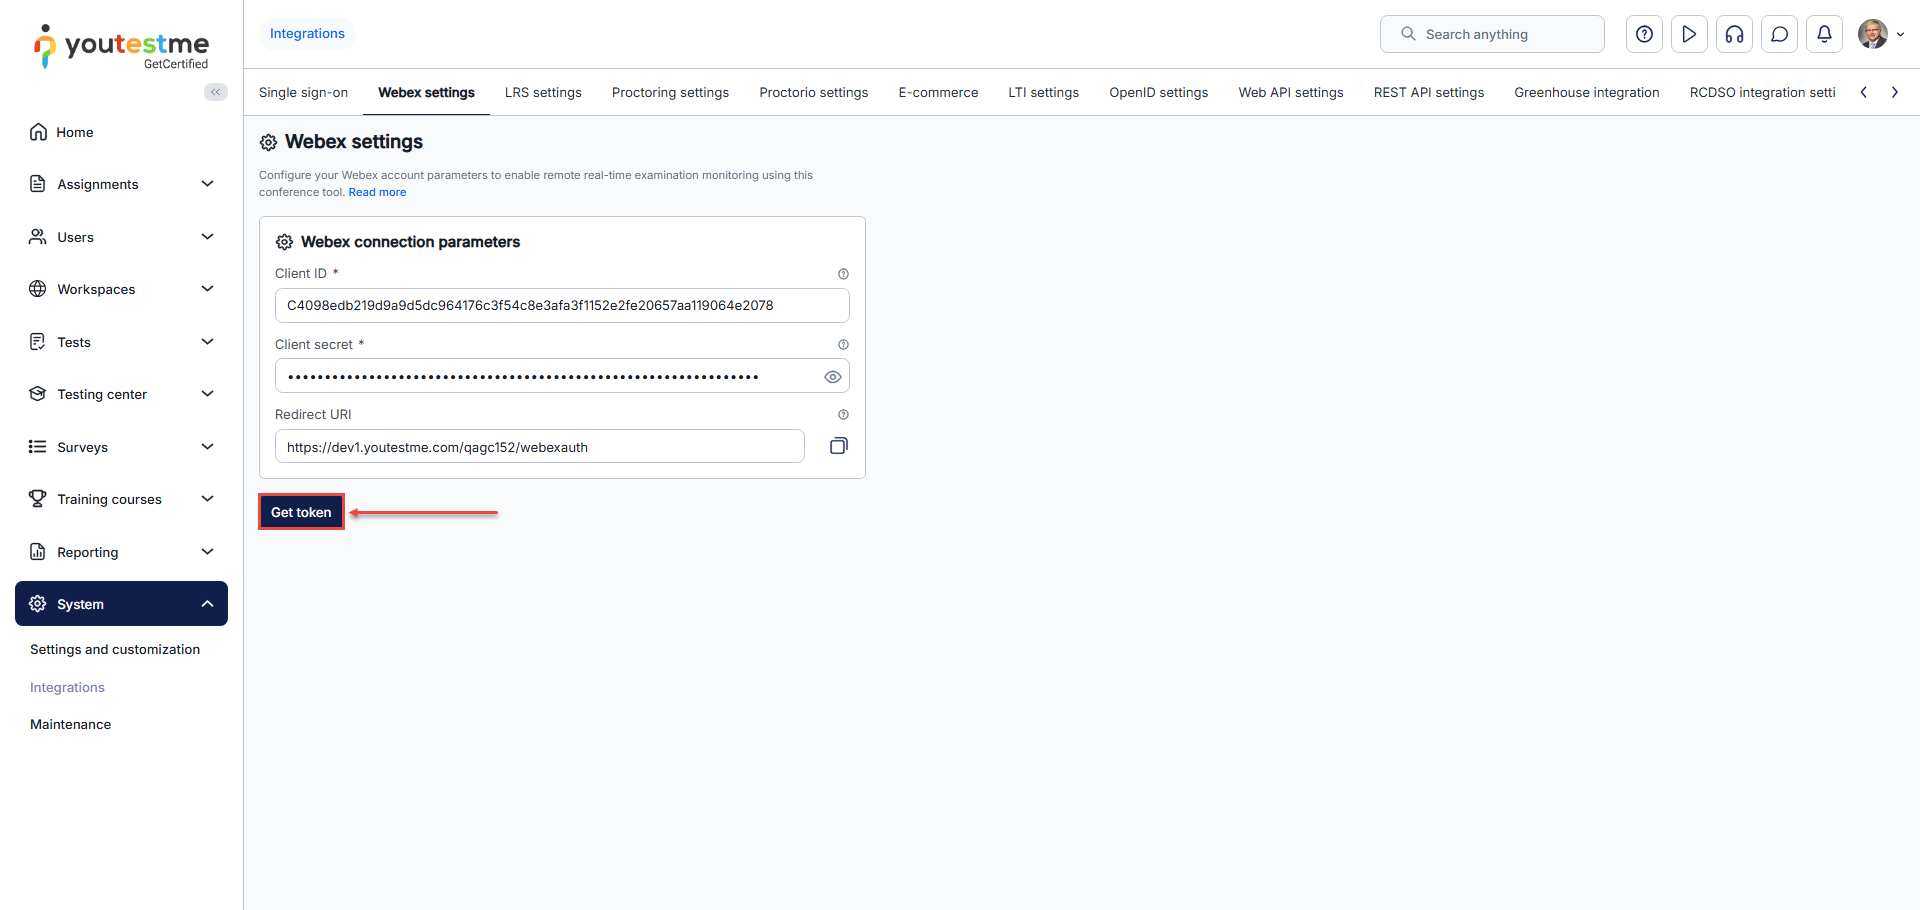
Task: Click the help question mark icon in header
Action: coord(1644,34)
